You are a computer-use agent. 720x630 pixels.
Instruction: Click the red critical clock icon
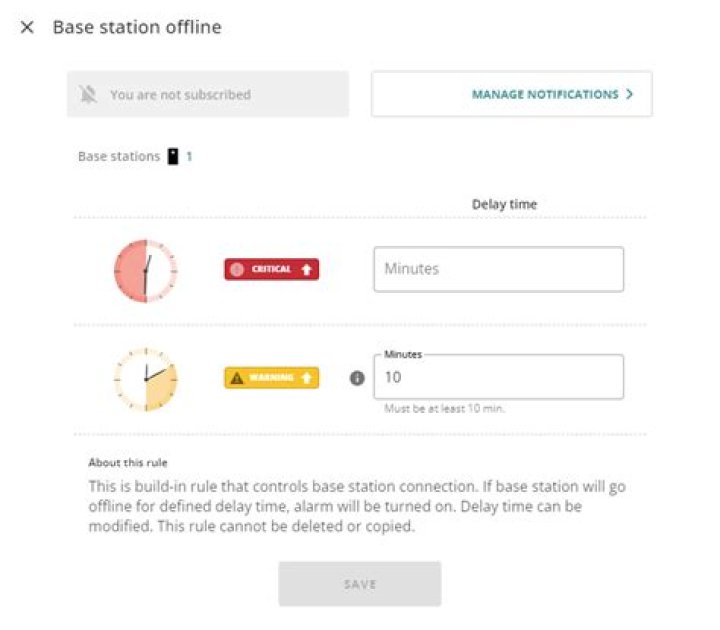[145, 270]
